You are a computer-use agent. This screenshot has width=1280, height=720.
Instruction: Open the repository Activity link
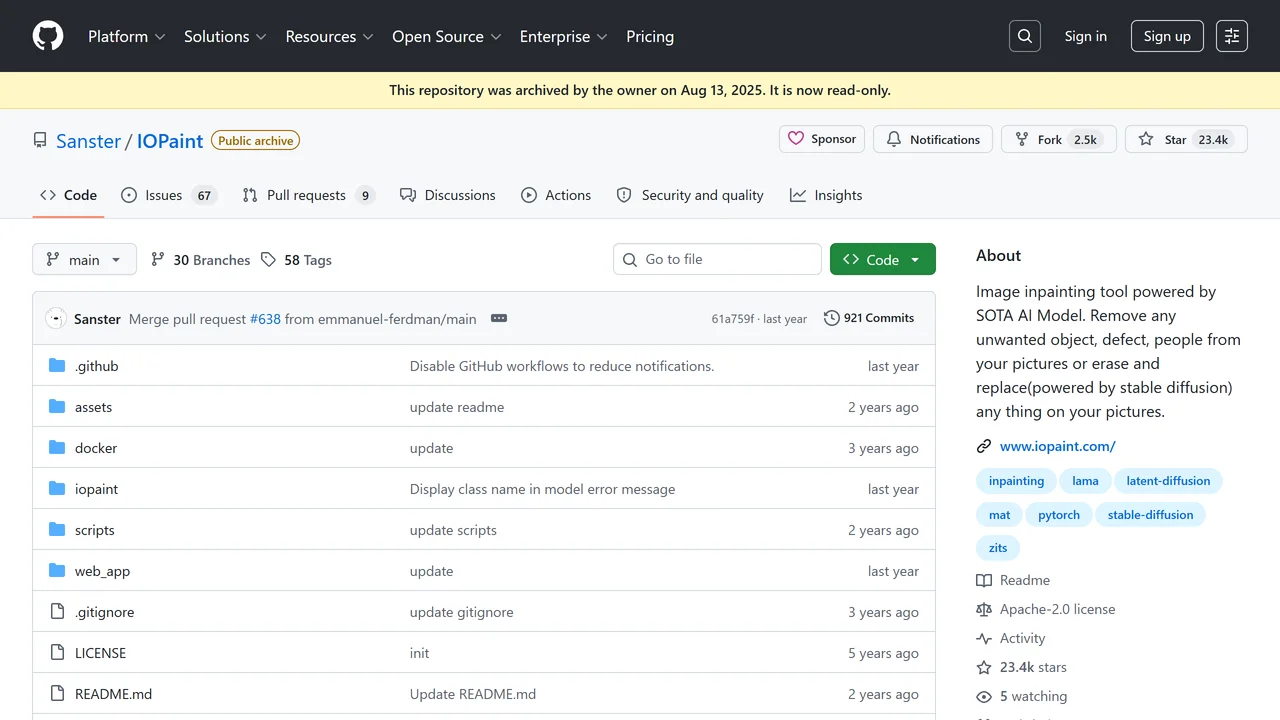pyautogui.click(x=1011, y=638)
